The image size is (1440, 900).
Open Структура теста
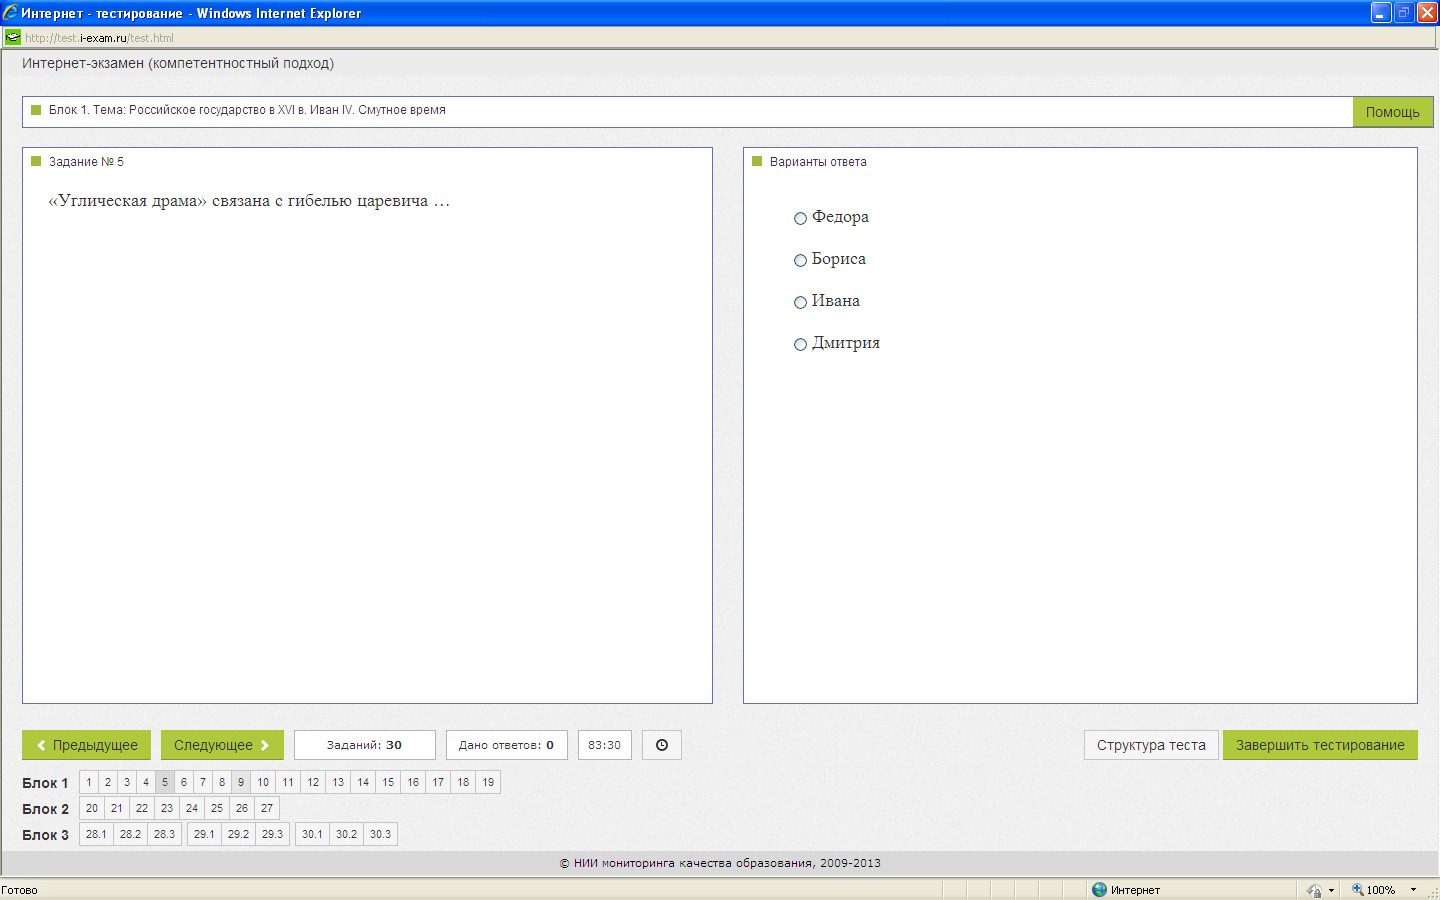click(1151, 745)
